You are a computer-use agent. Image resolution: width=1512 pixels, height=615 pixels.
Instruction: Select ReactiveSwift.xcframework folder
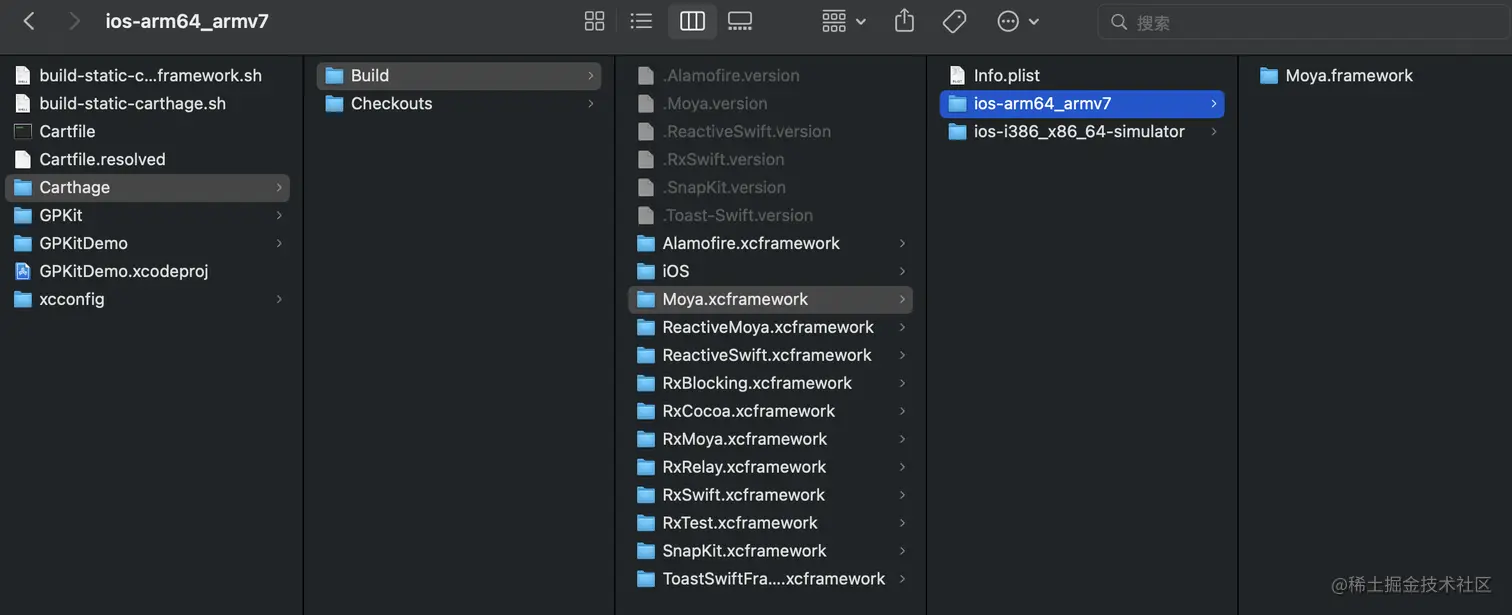(770, 355)
